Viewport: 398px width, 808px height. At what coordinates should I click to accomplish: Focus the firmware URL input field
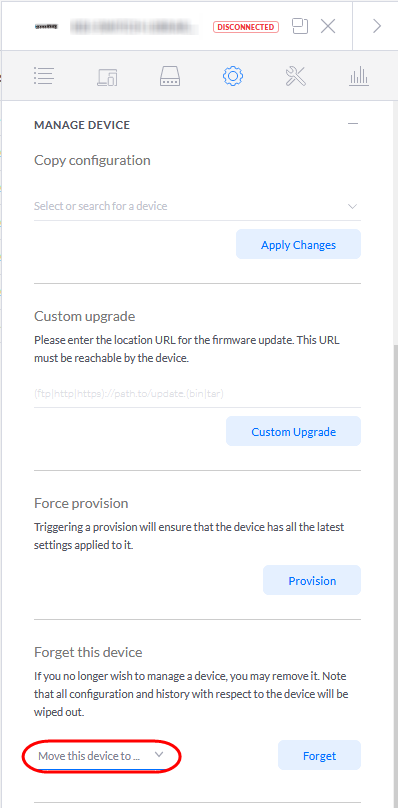coord(197,394)
